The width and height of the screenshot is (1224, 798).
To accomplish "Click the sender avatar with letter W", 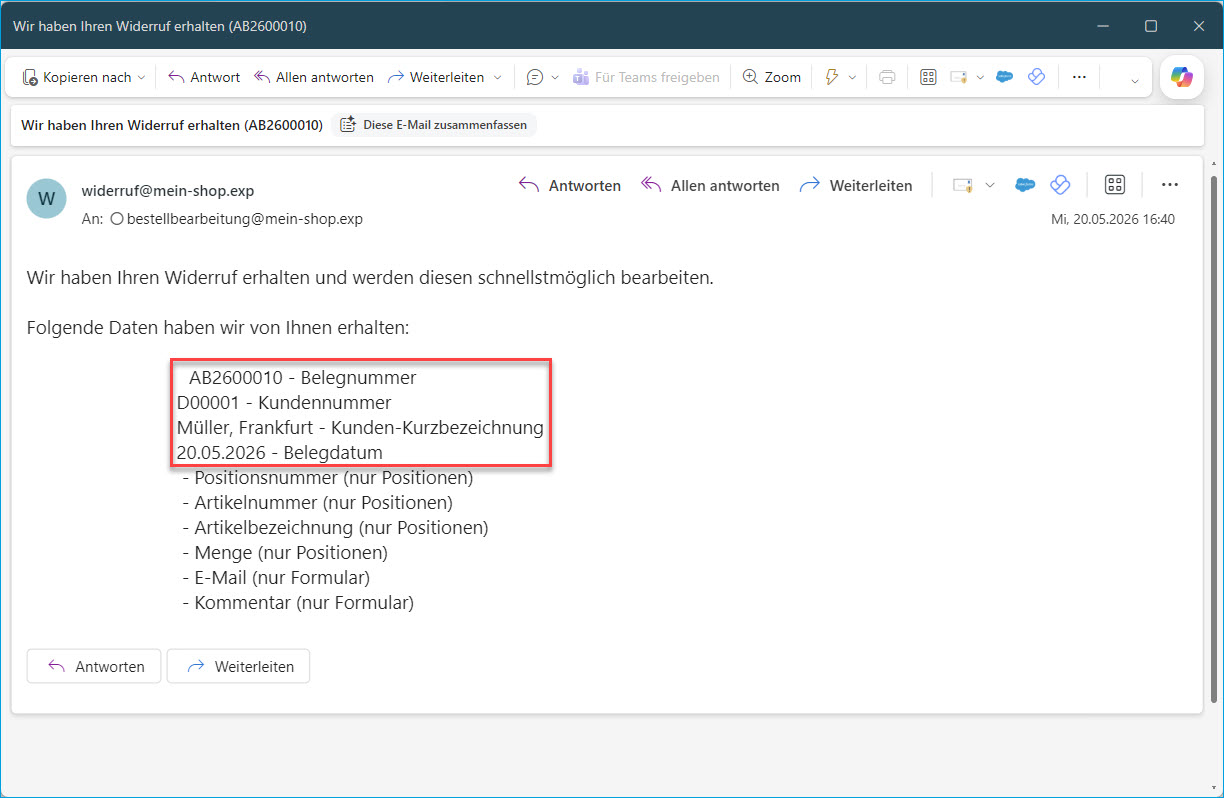I will click(46, 199).
